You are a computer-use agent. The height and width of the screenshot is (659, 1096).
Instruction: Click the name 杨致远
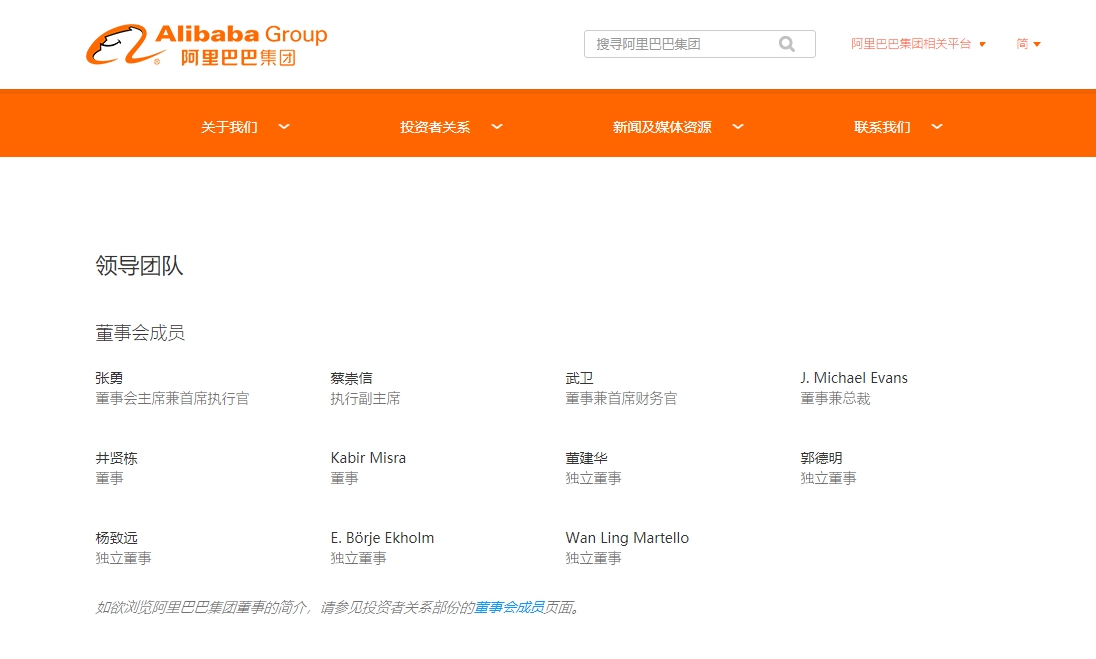click(x=117, y=538)
